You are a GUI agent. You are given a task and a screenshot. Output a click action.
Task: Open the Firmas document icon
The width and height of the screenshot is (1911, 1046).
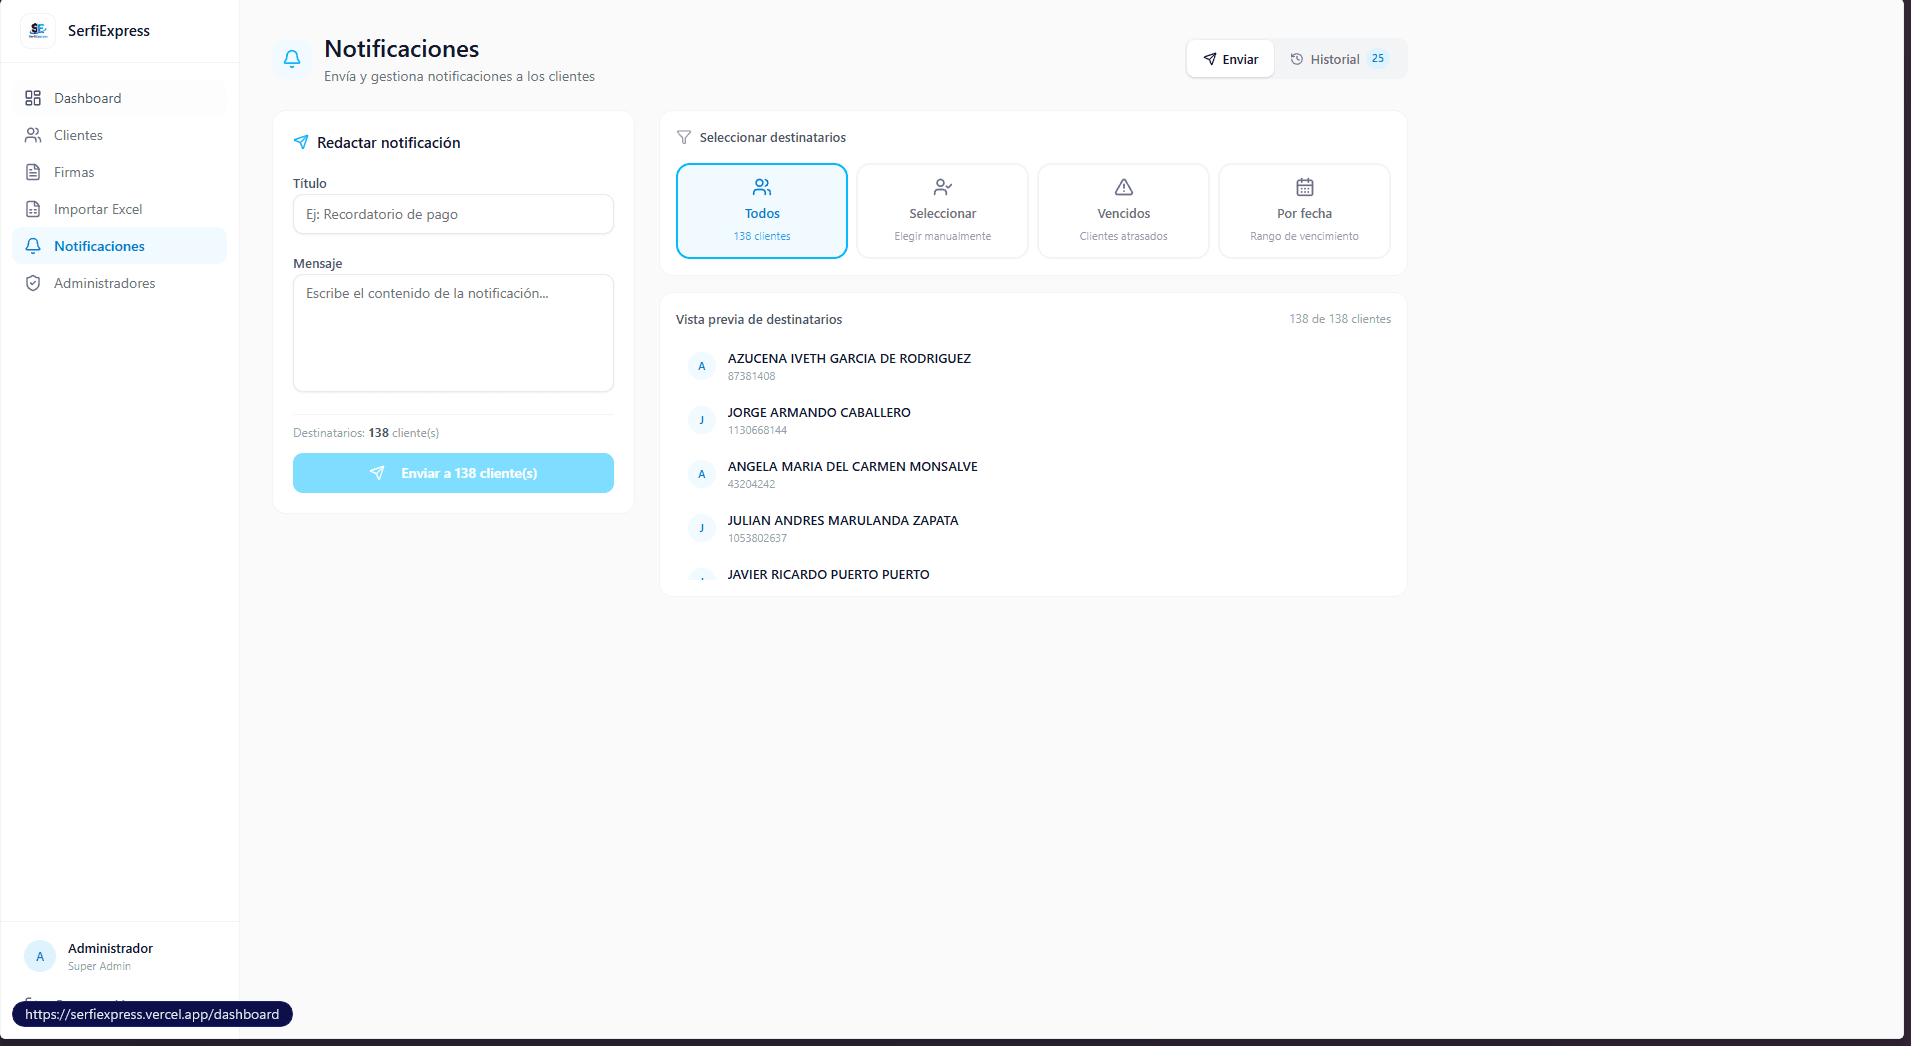pos(33,172)
